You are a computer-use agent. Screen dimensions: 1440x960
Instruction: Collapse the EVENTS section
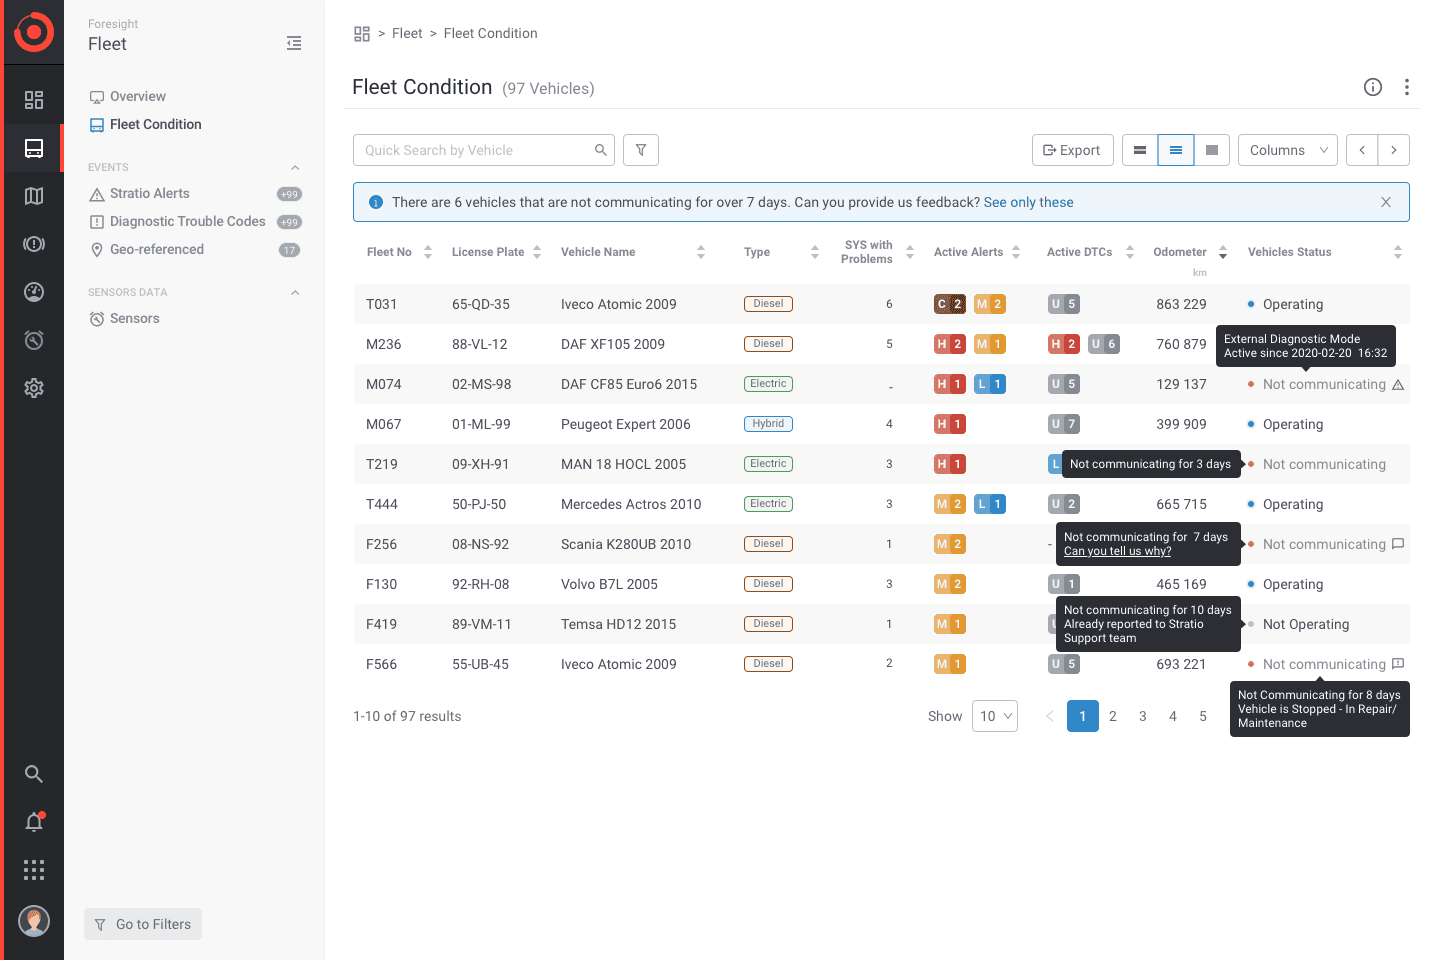tap(295, 168)
